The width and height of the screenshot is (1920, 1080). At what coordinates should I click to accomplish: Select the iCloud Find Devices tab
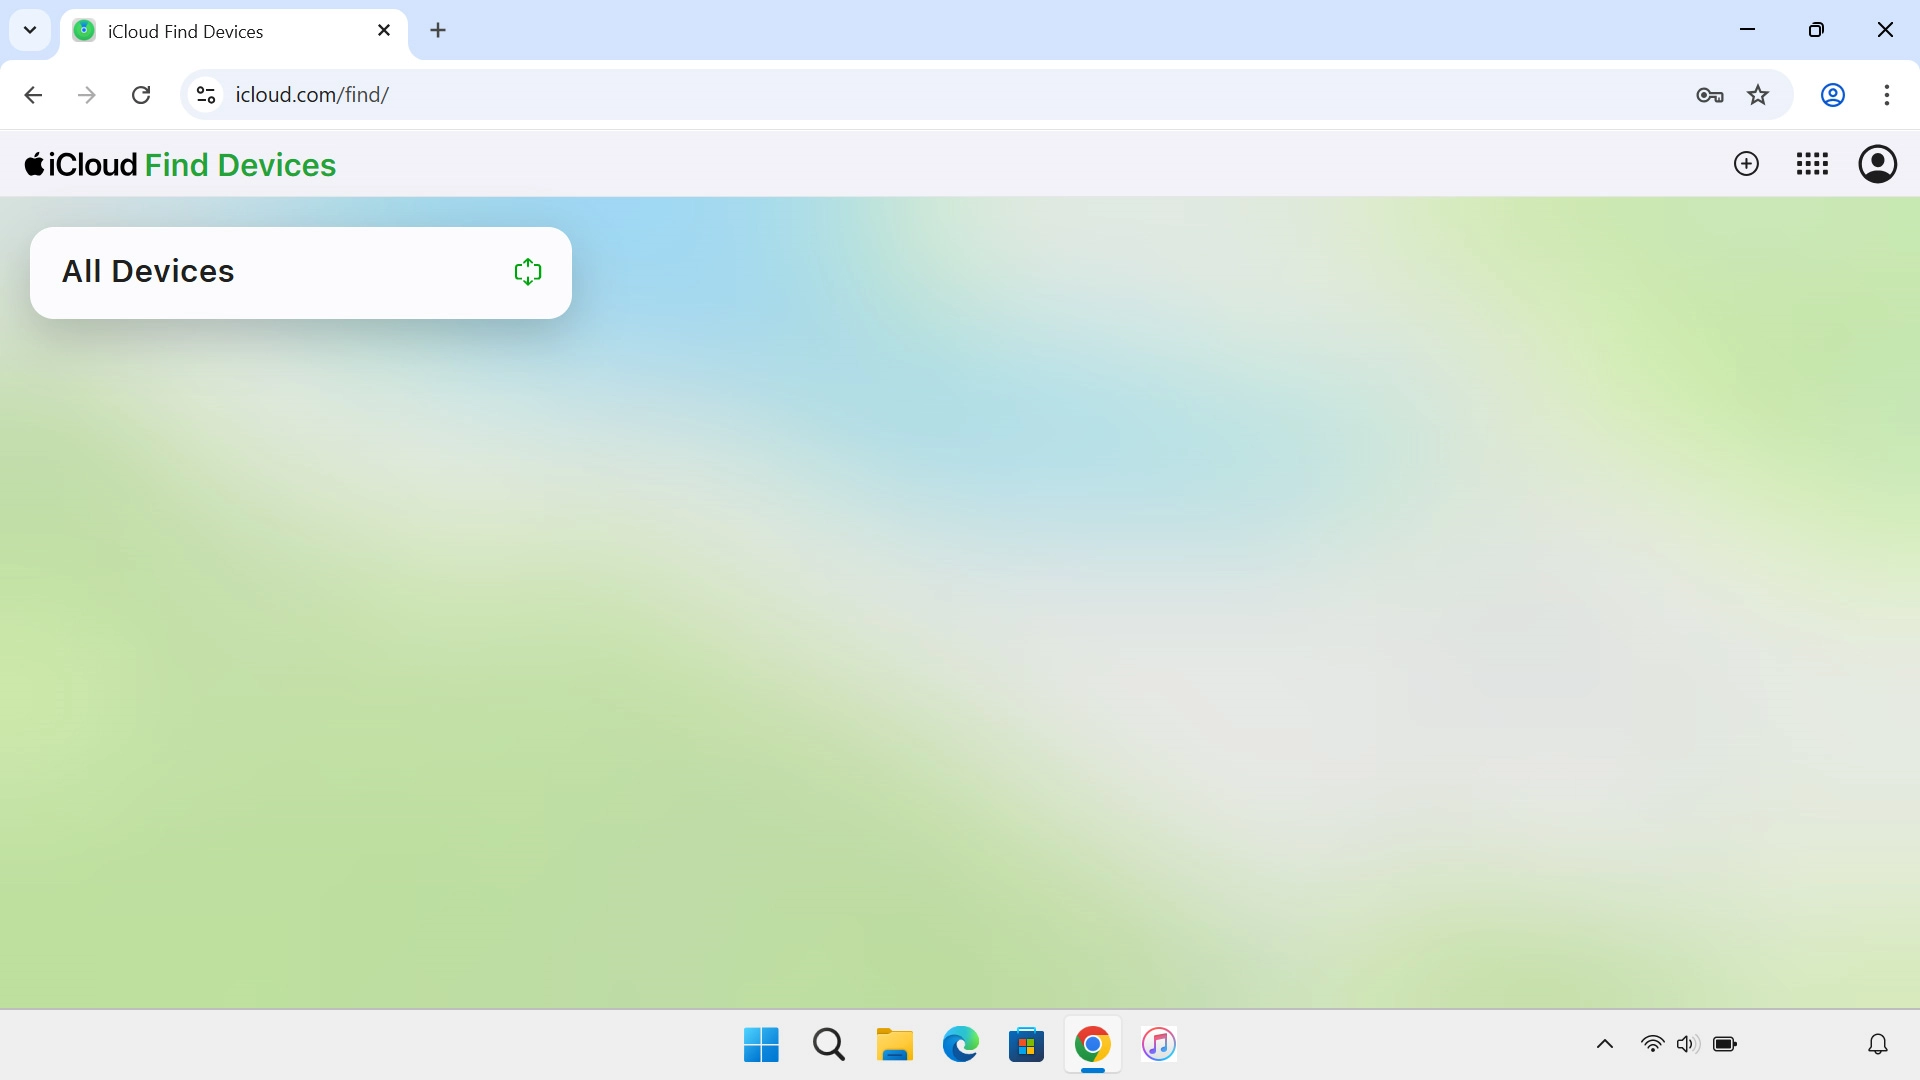[200, 31]
